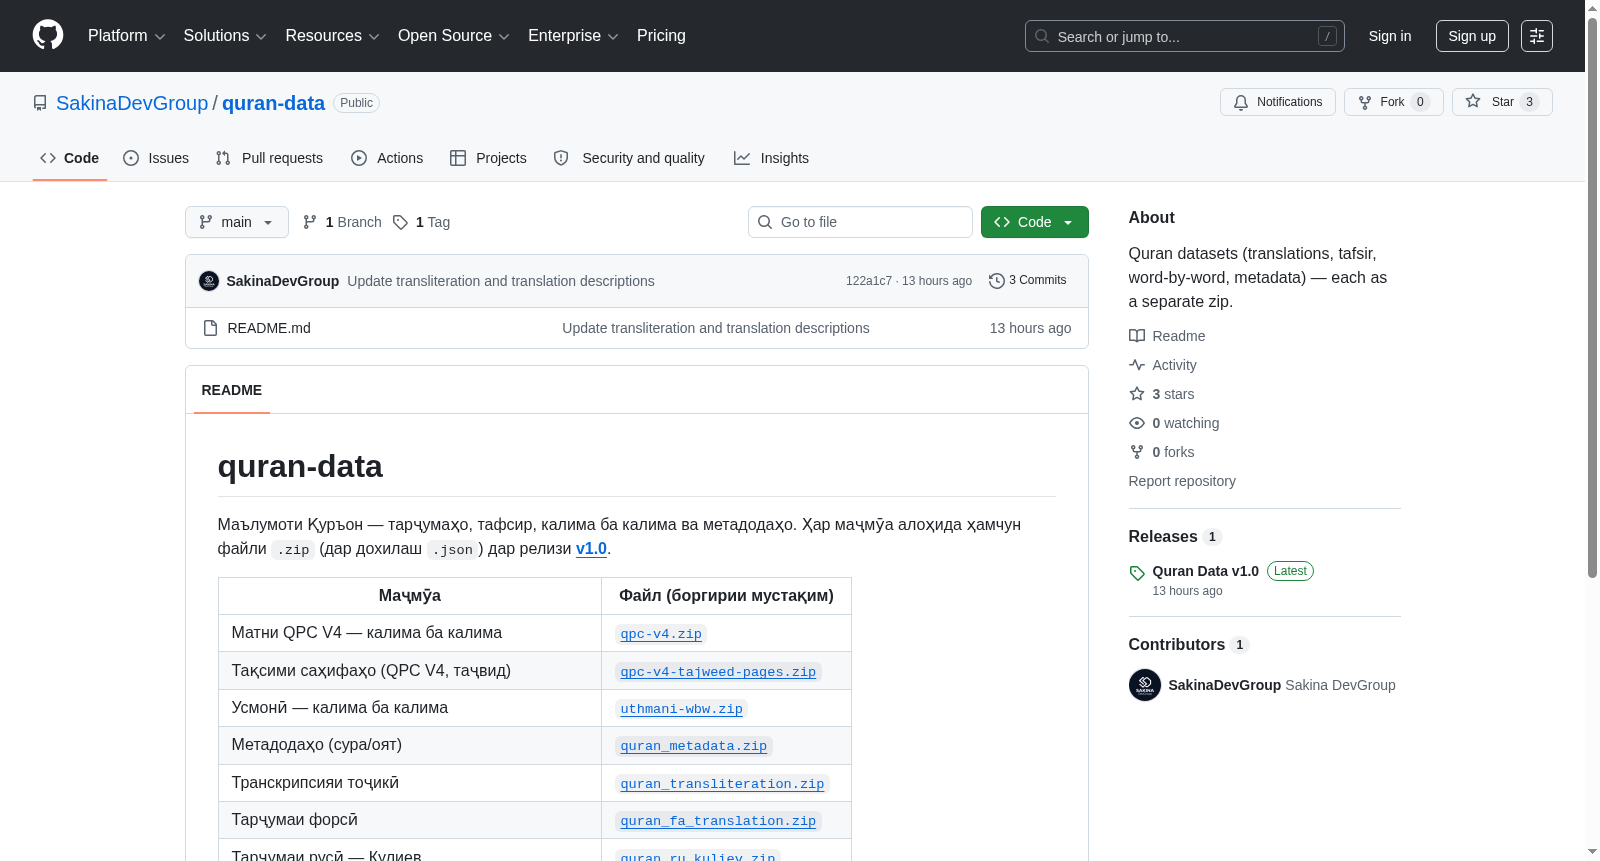View the 3 stars link
The image size is (1600, 861).
coord(1162,394)
